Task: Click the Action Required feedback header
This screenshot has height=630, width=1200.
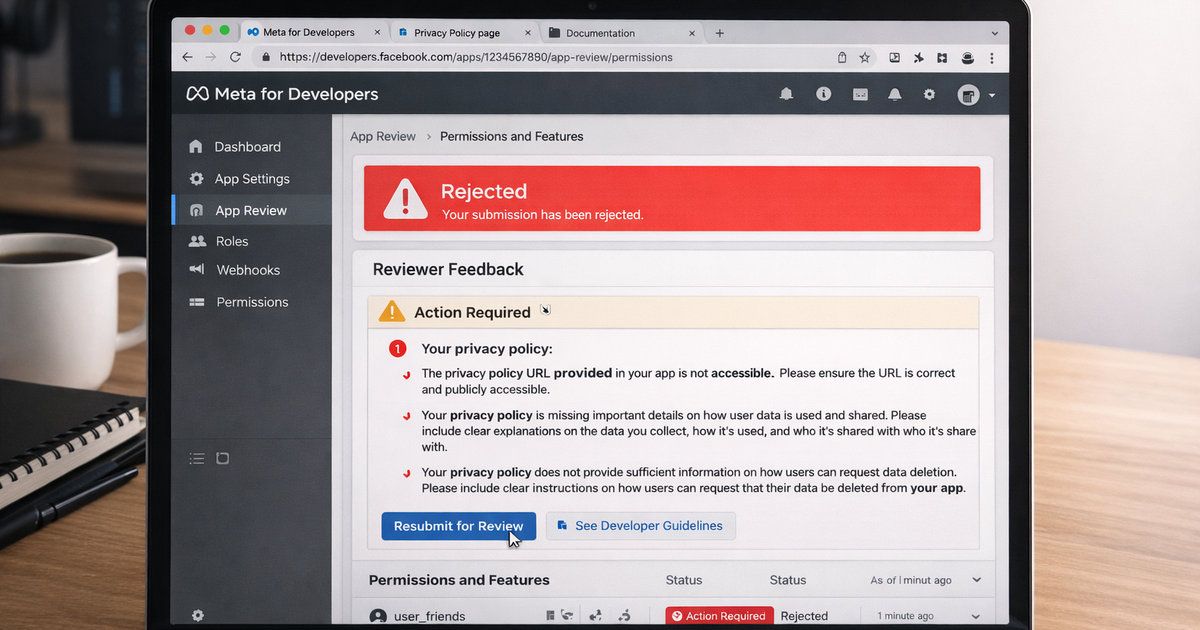Action: (x=673, y=312)
